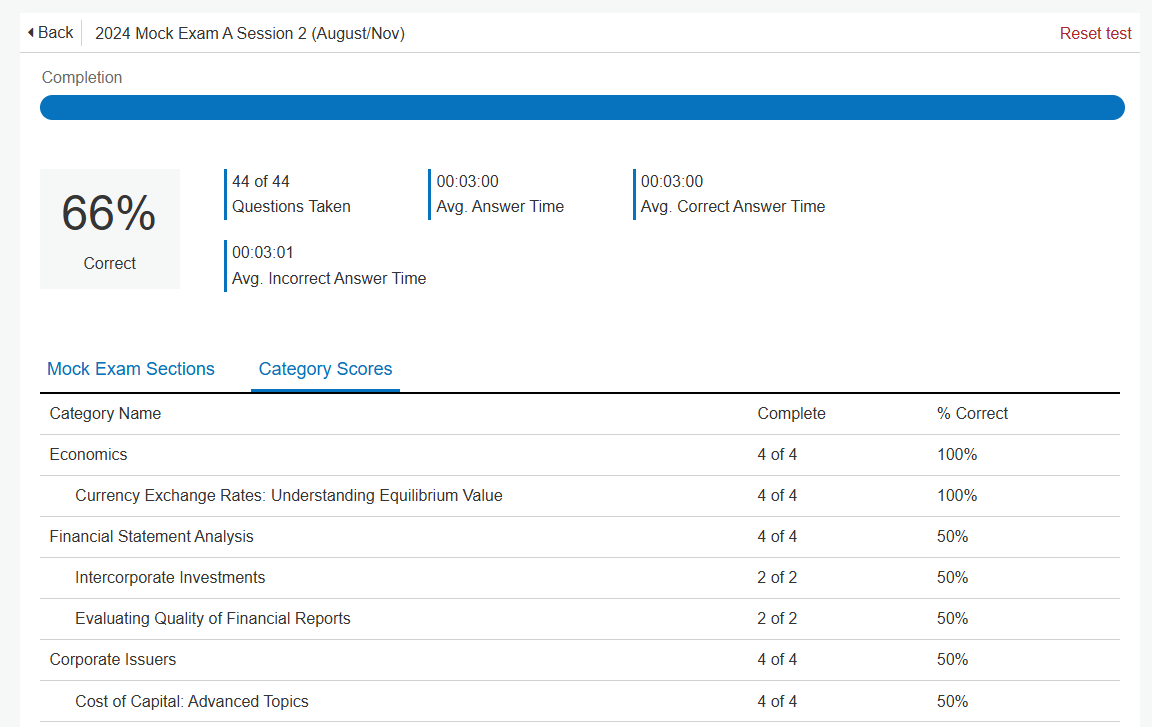Click the 66% Correct score box

[x=109, y=229]
